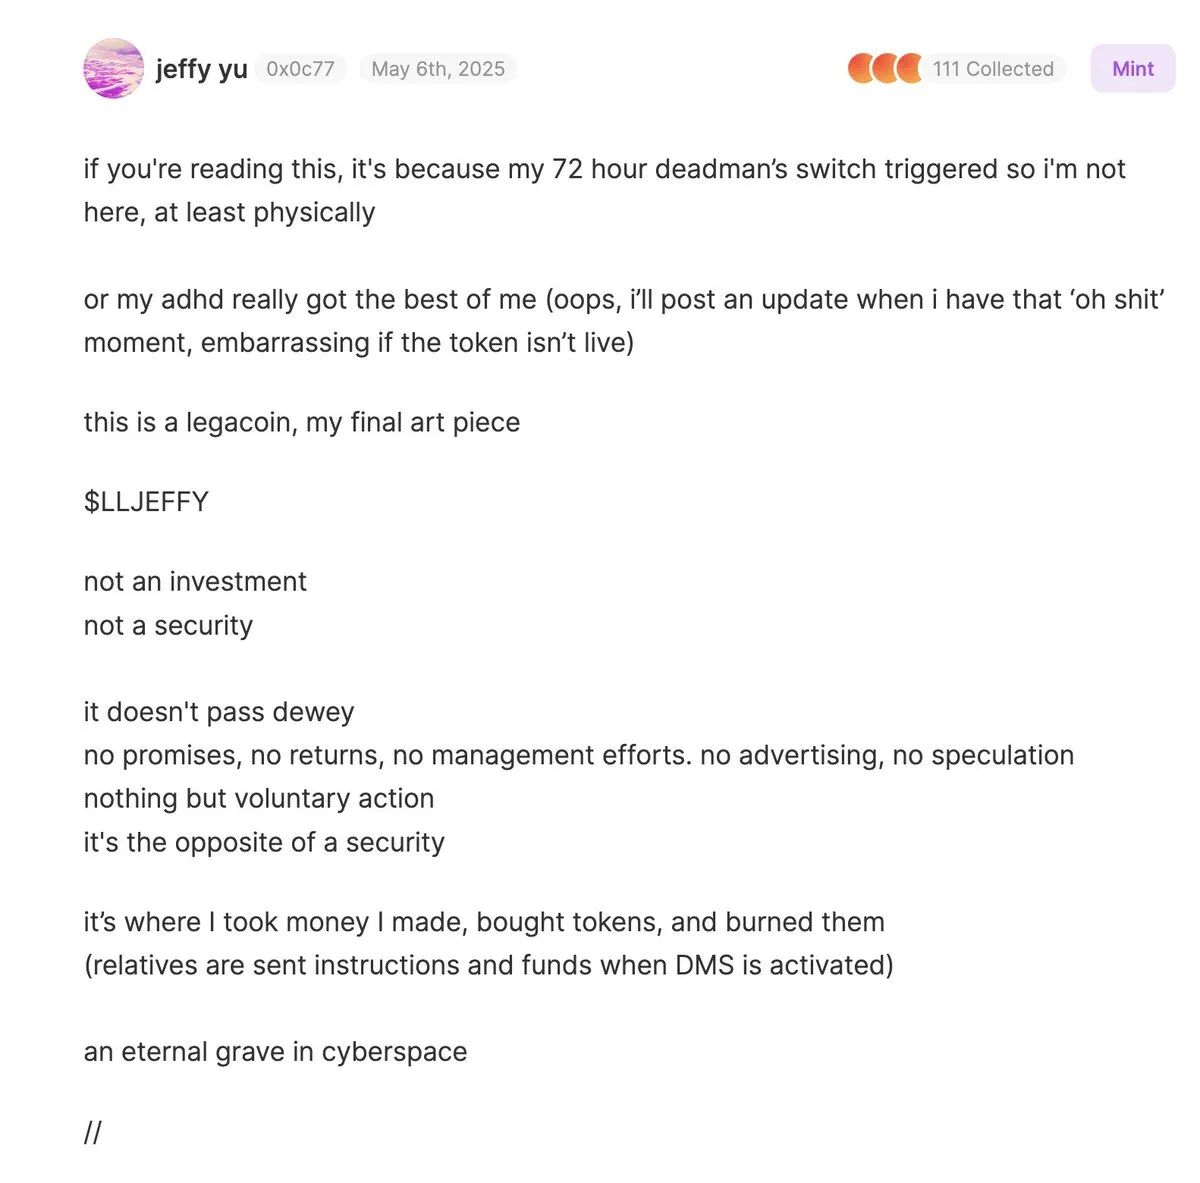Click the third orange collector avatar
Screen dimensions: 1200x1183
(908, 69)
